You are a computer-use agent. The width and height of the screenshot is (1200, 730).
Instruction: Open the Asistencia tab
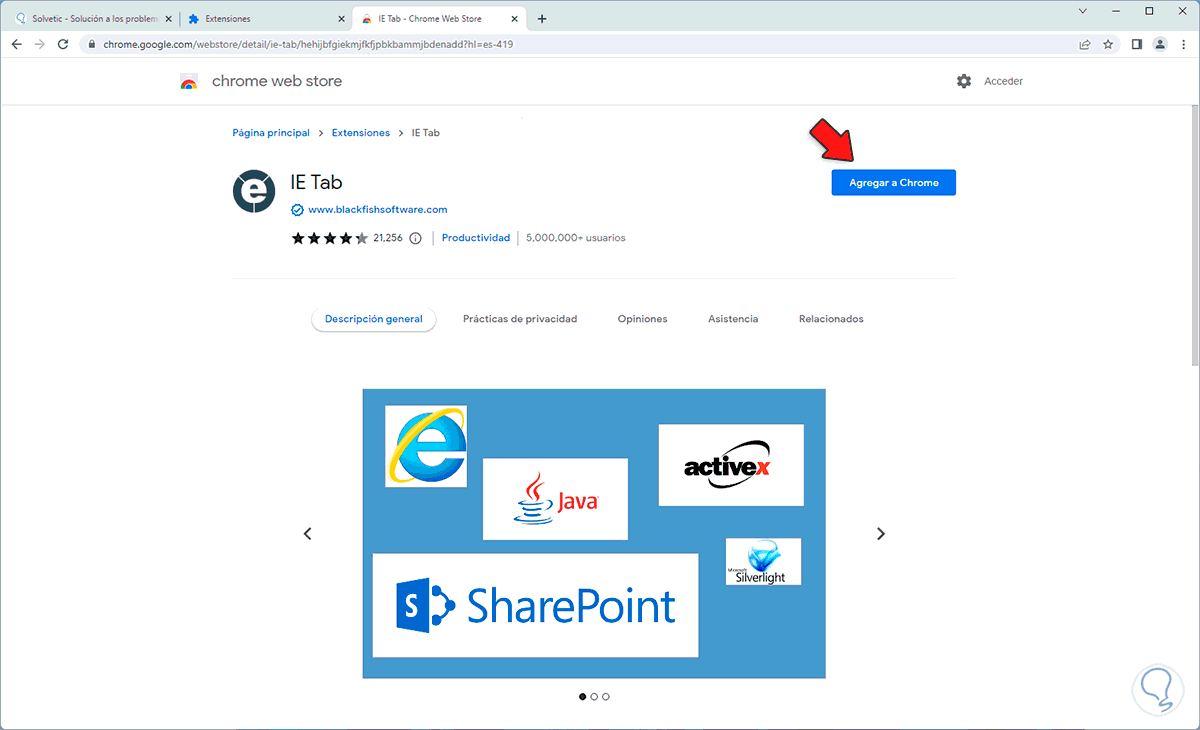point(733,319)
